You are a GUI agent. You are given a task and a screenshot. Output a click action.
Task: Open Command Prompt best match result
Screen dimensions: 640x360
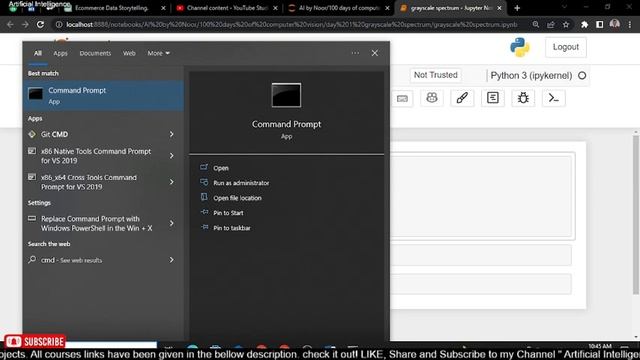tap(103, 96)
